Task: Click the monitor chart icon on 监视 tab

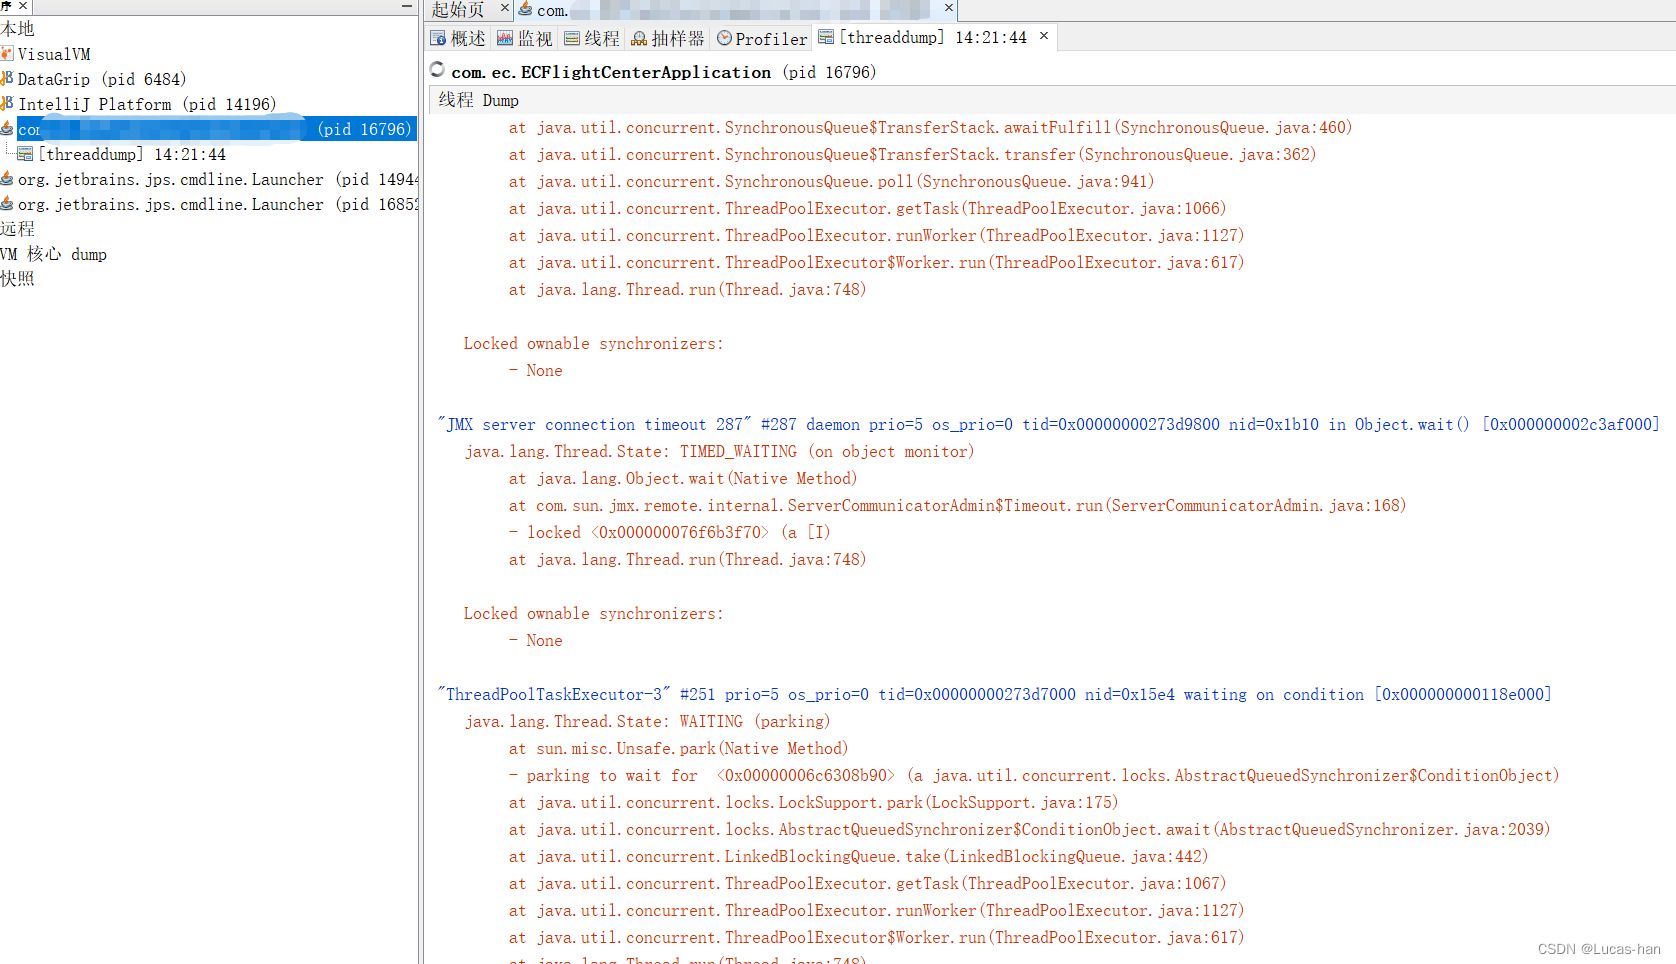Action: [x=505, y=39]
